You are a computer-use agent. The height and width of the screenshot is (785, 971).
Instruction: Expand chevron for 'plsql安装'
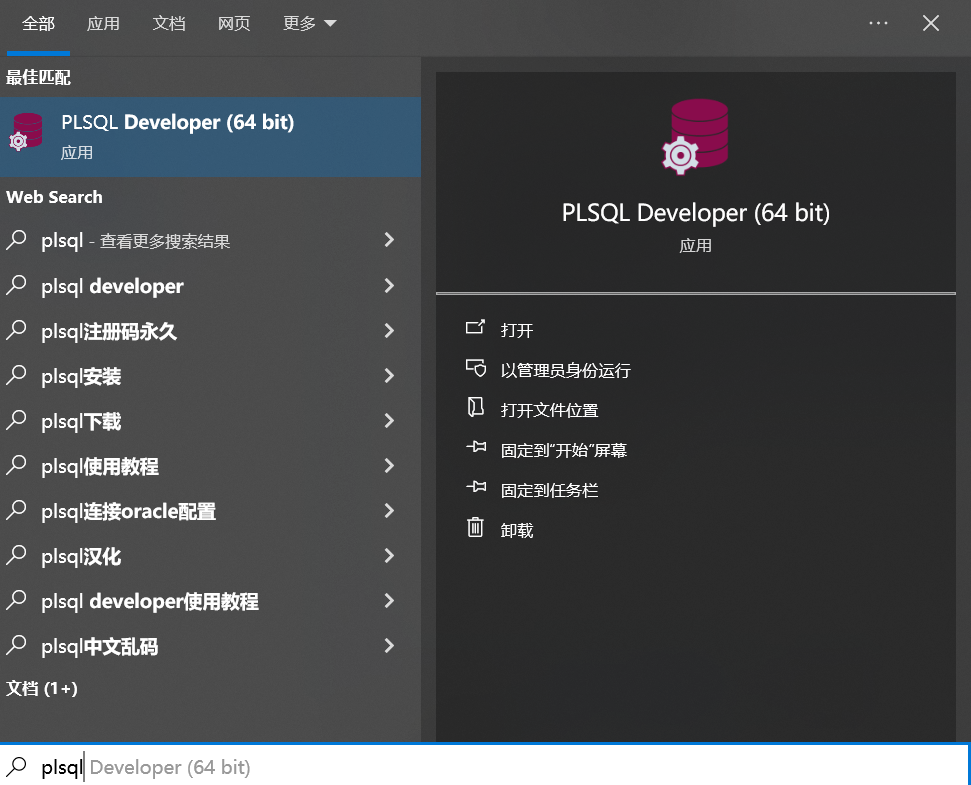pos(389,376)
